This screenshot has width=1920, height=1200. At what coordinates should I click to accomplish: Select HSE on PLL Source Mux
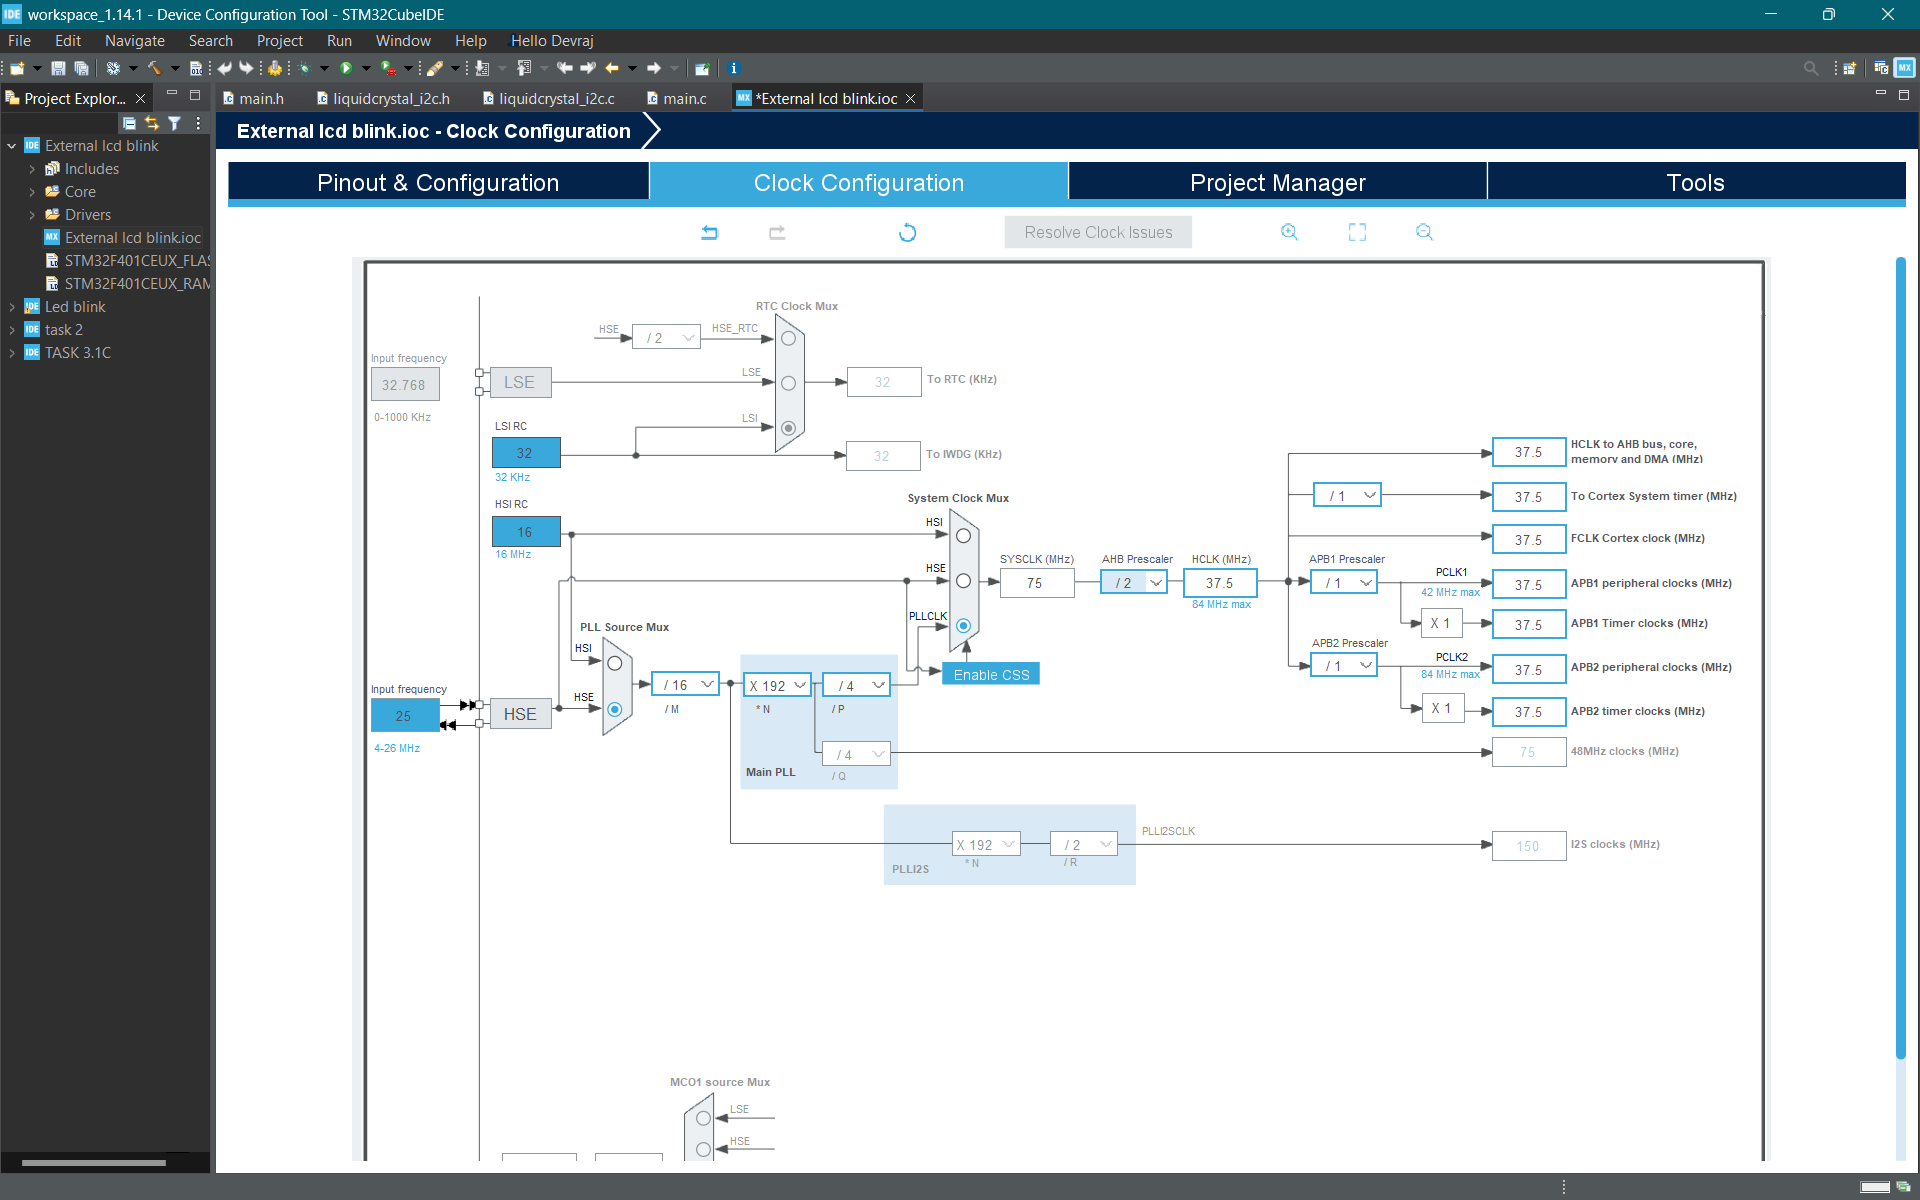click(x=615, y=709)
